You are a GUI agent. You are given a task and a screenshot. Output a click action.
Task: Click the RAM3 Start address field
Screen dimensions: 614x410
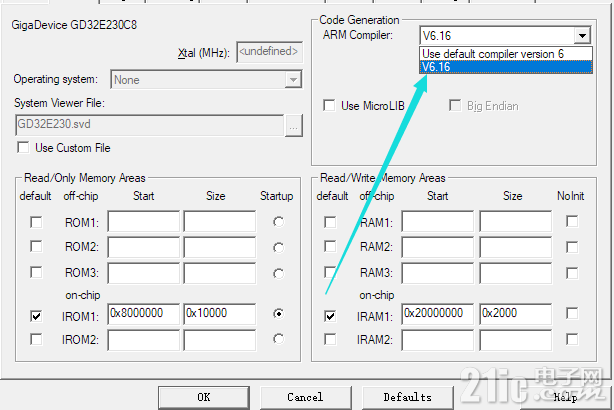click(x=438, y=273)
